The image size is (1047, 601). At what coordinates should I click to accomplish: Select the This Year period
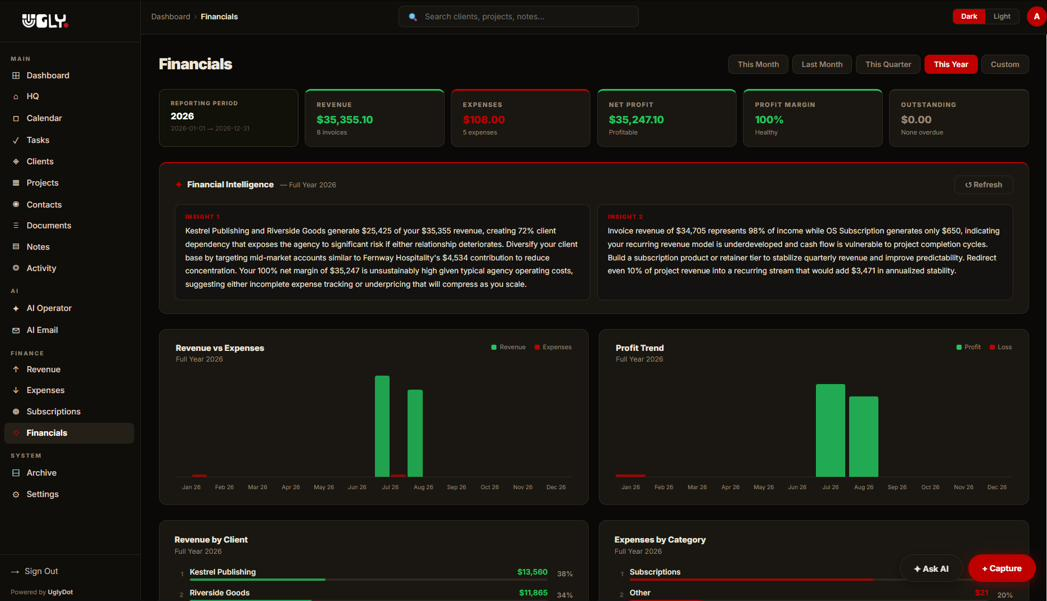951,64
